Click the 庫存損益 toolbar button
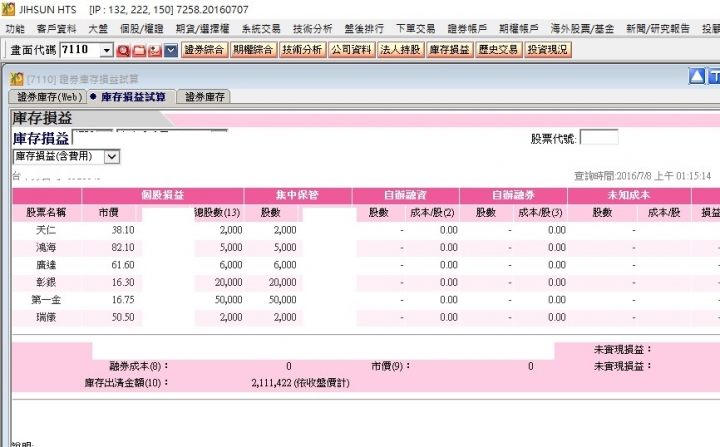The width and height of the screenshot is (720, 447). point(449,50)
